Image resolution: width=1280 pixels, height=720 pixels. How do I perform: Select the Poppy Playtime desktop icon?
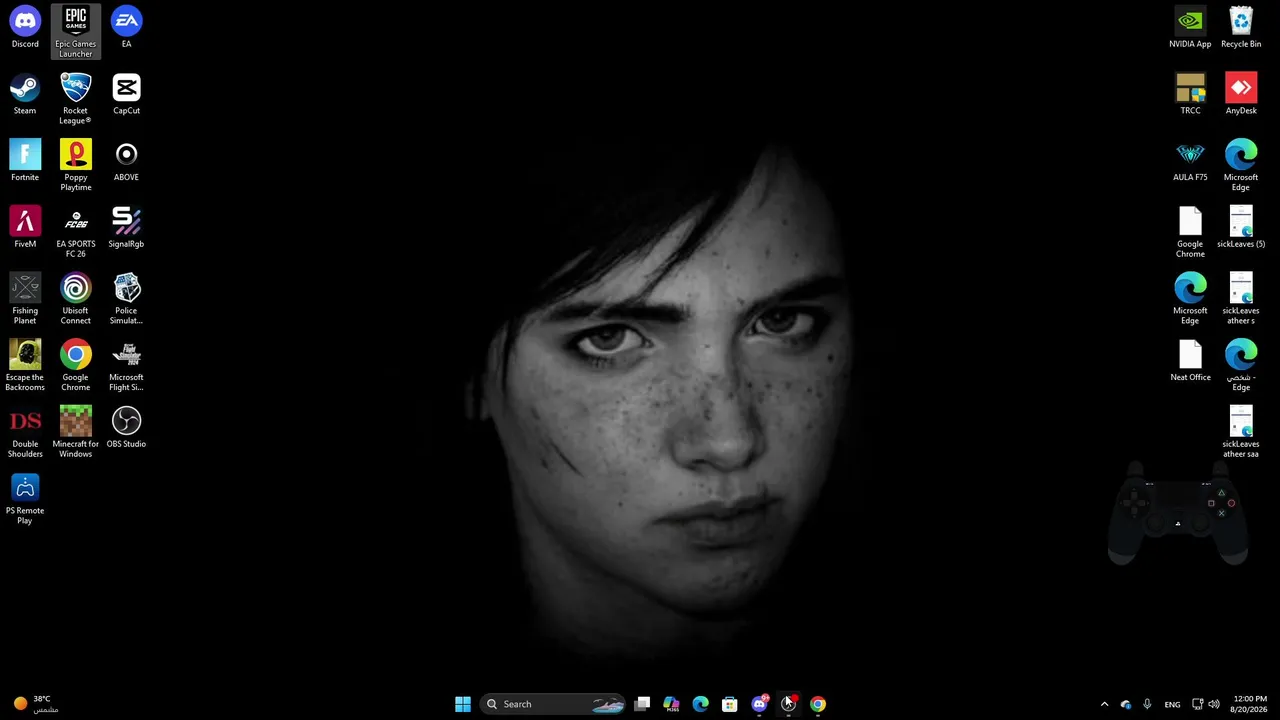click(x=75, y=165)
